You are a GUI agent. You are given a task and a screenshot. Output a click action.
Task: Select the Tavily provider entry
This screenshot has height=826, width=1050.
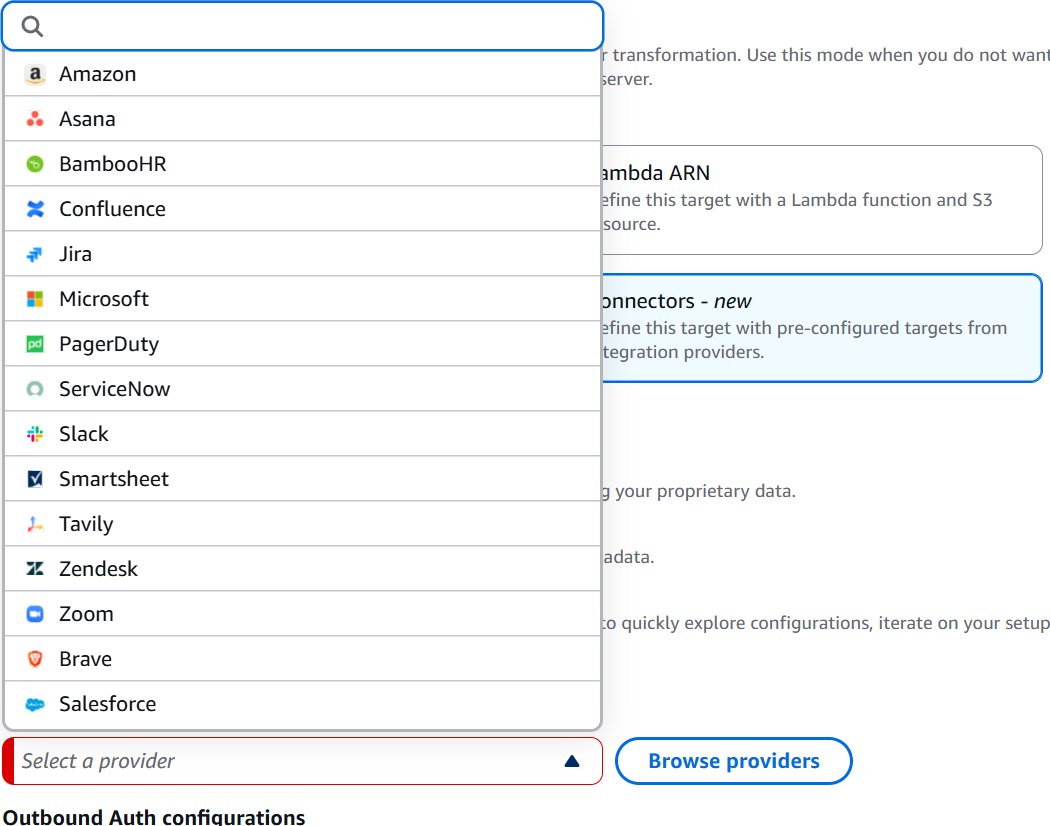(x=302, y=524)
